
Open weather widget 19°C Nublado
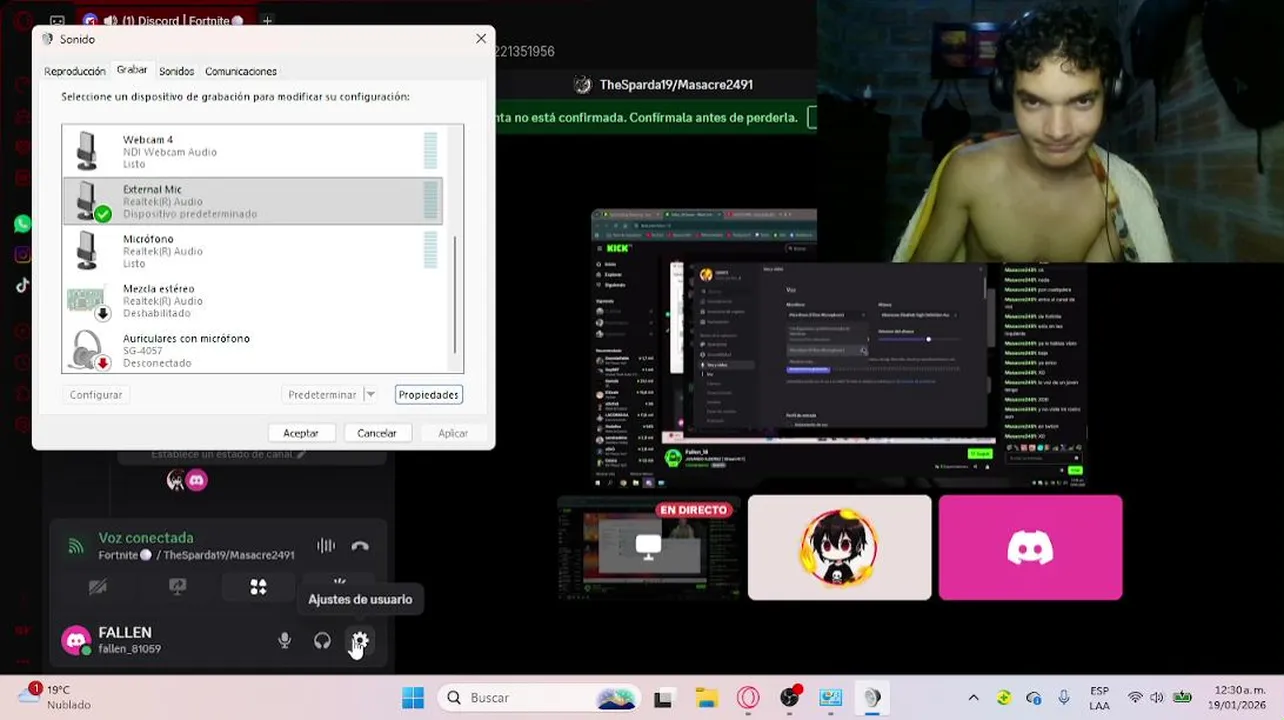(58, 697)
